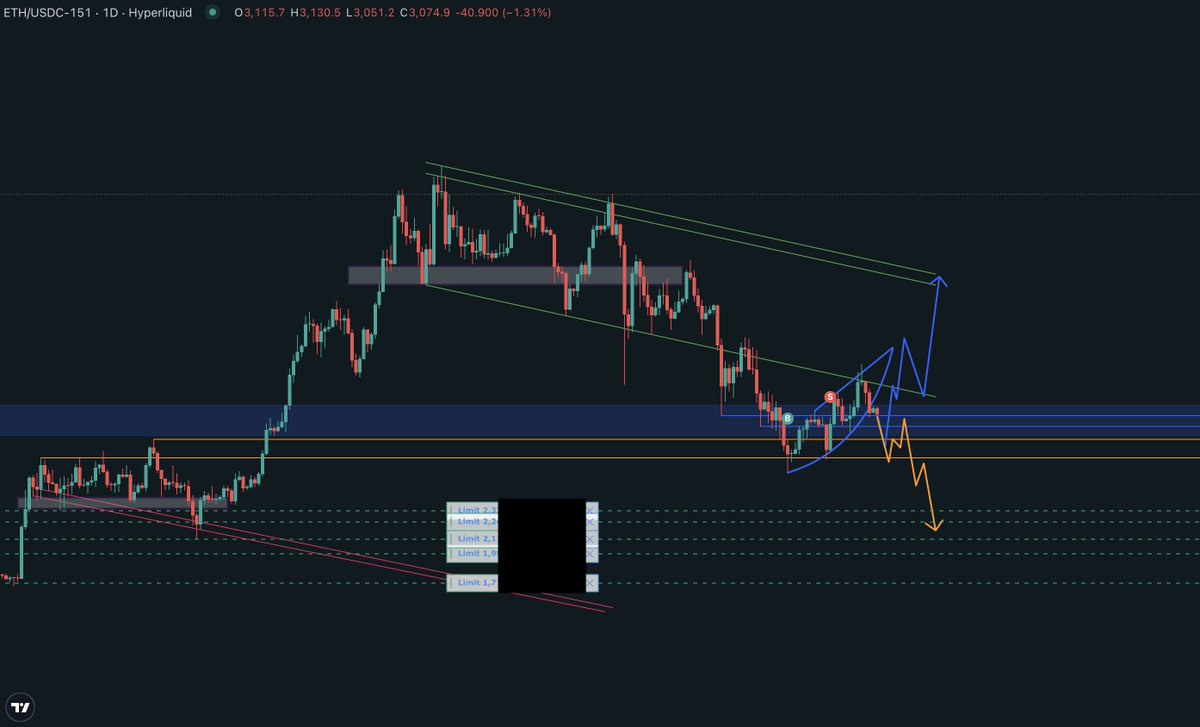Select the Limit 1,7 order label
Screen dimensions: 1200x727
coord(472,582)
